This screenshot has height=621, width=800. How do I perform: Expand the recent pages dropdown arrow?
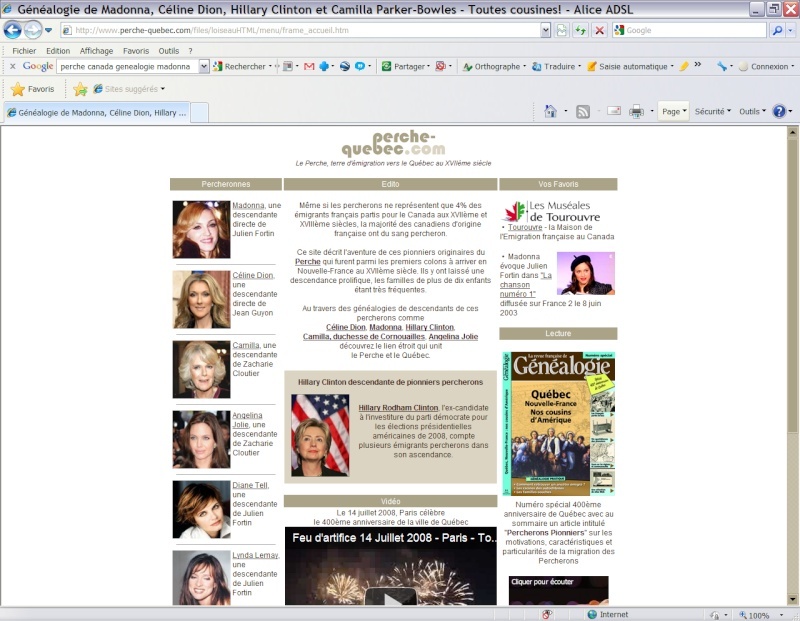(x=48, y=30)
